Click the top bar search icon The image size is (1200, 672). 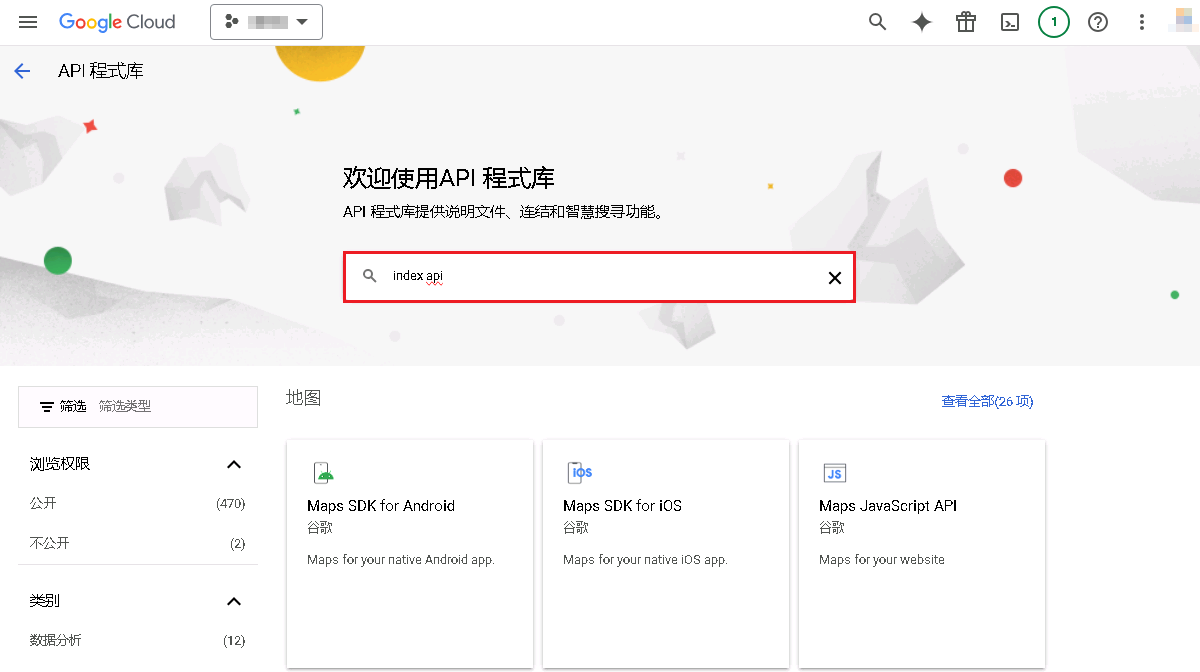click(877, 22)
